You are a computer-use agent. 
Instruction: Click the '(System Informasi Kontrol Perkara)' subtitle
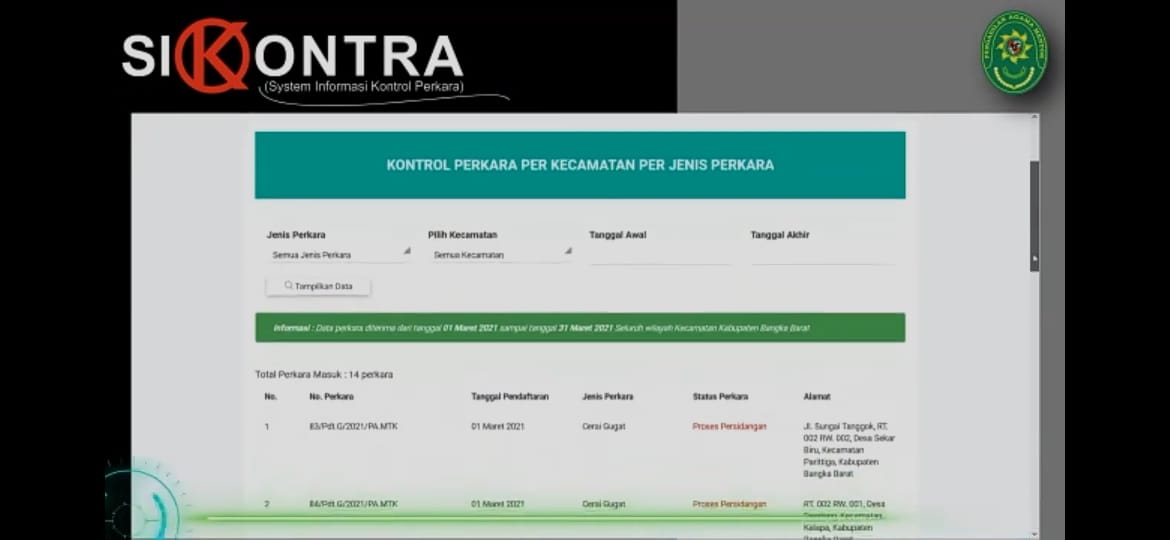[x=364, y=87]
